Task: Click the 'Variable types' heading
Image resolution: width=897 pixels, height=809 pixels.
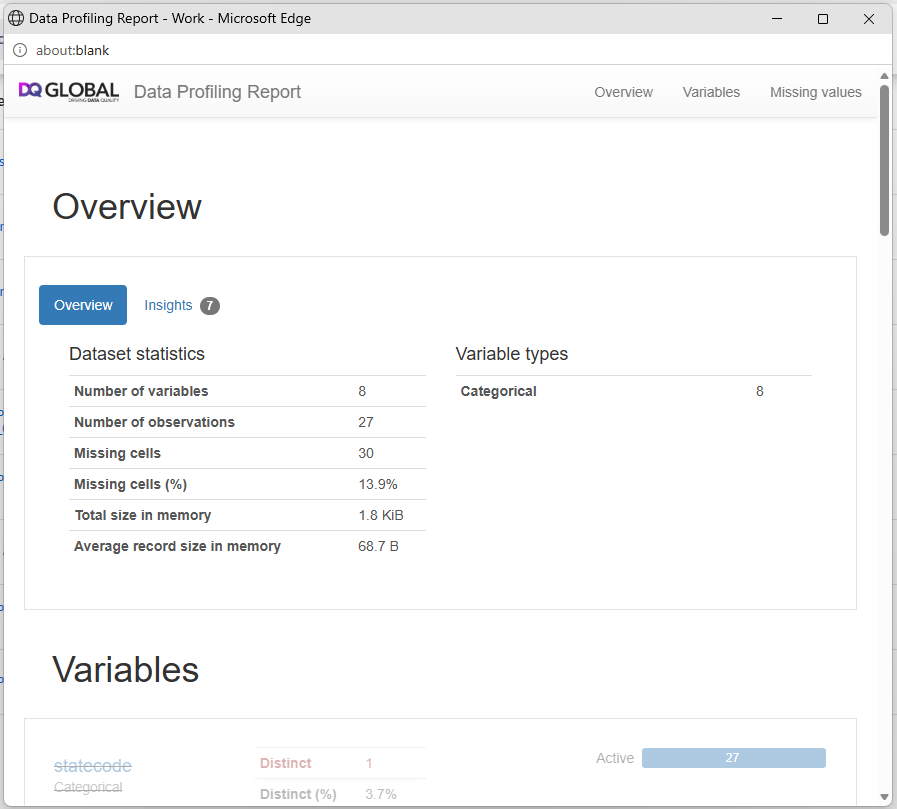Action: pos(511,354)
